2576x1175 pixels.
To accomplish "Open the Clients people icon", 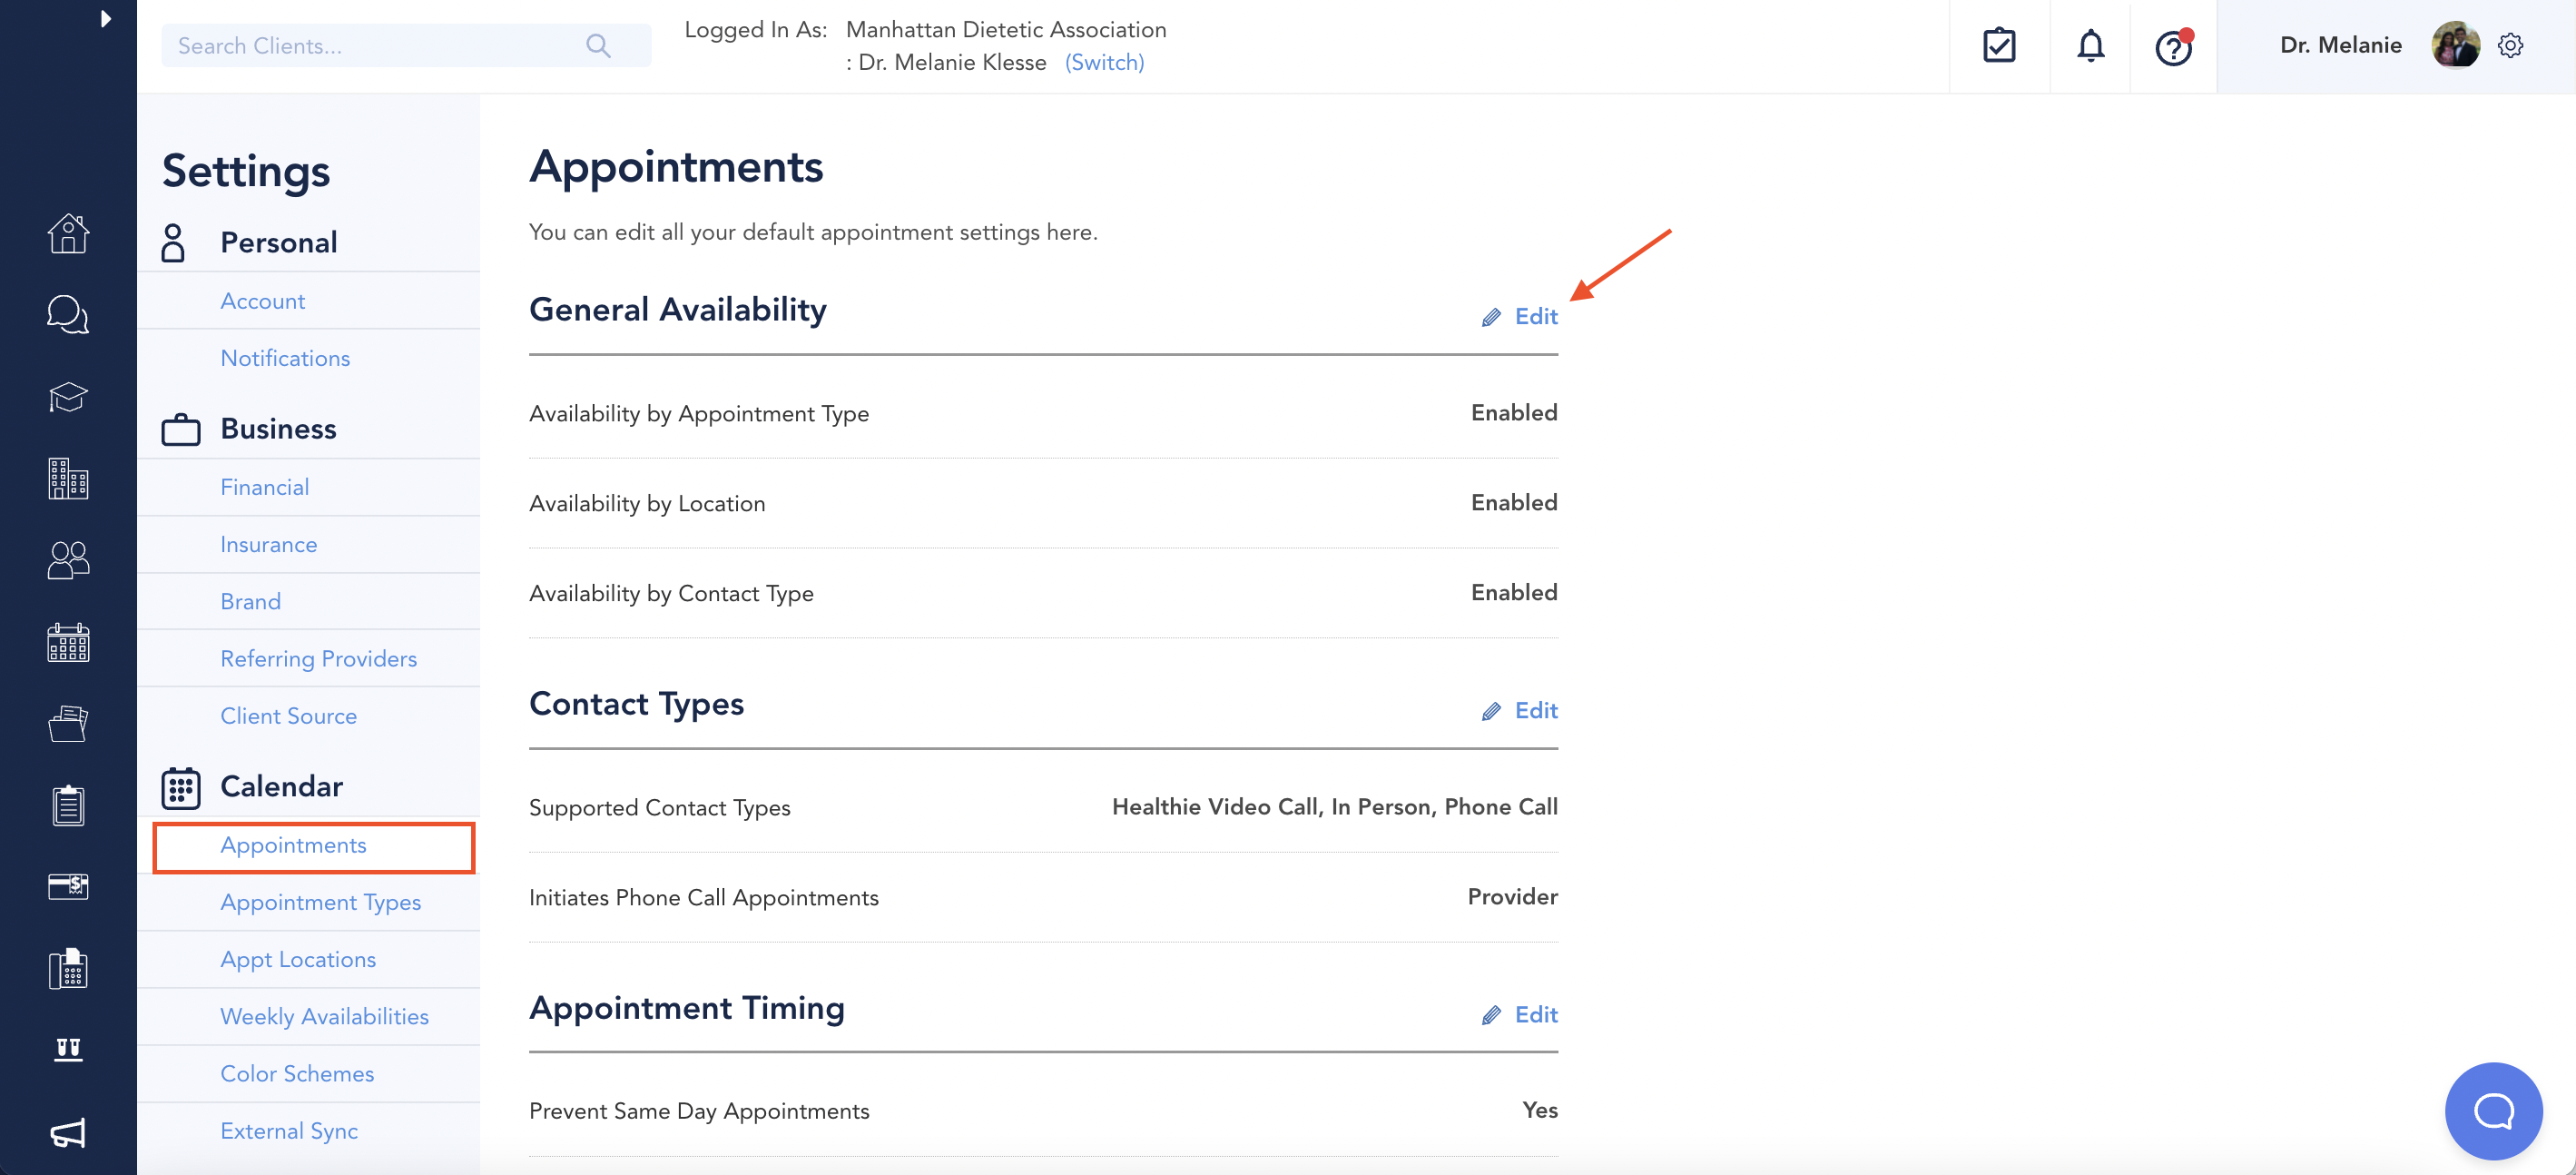I will point(68,560).
